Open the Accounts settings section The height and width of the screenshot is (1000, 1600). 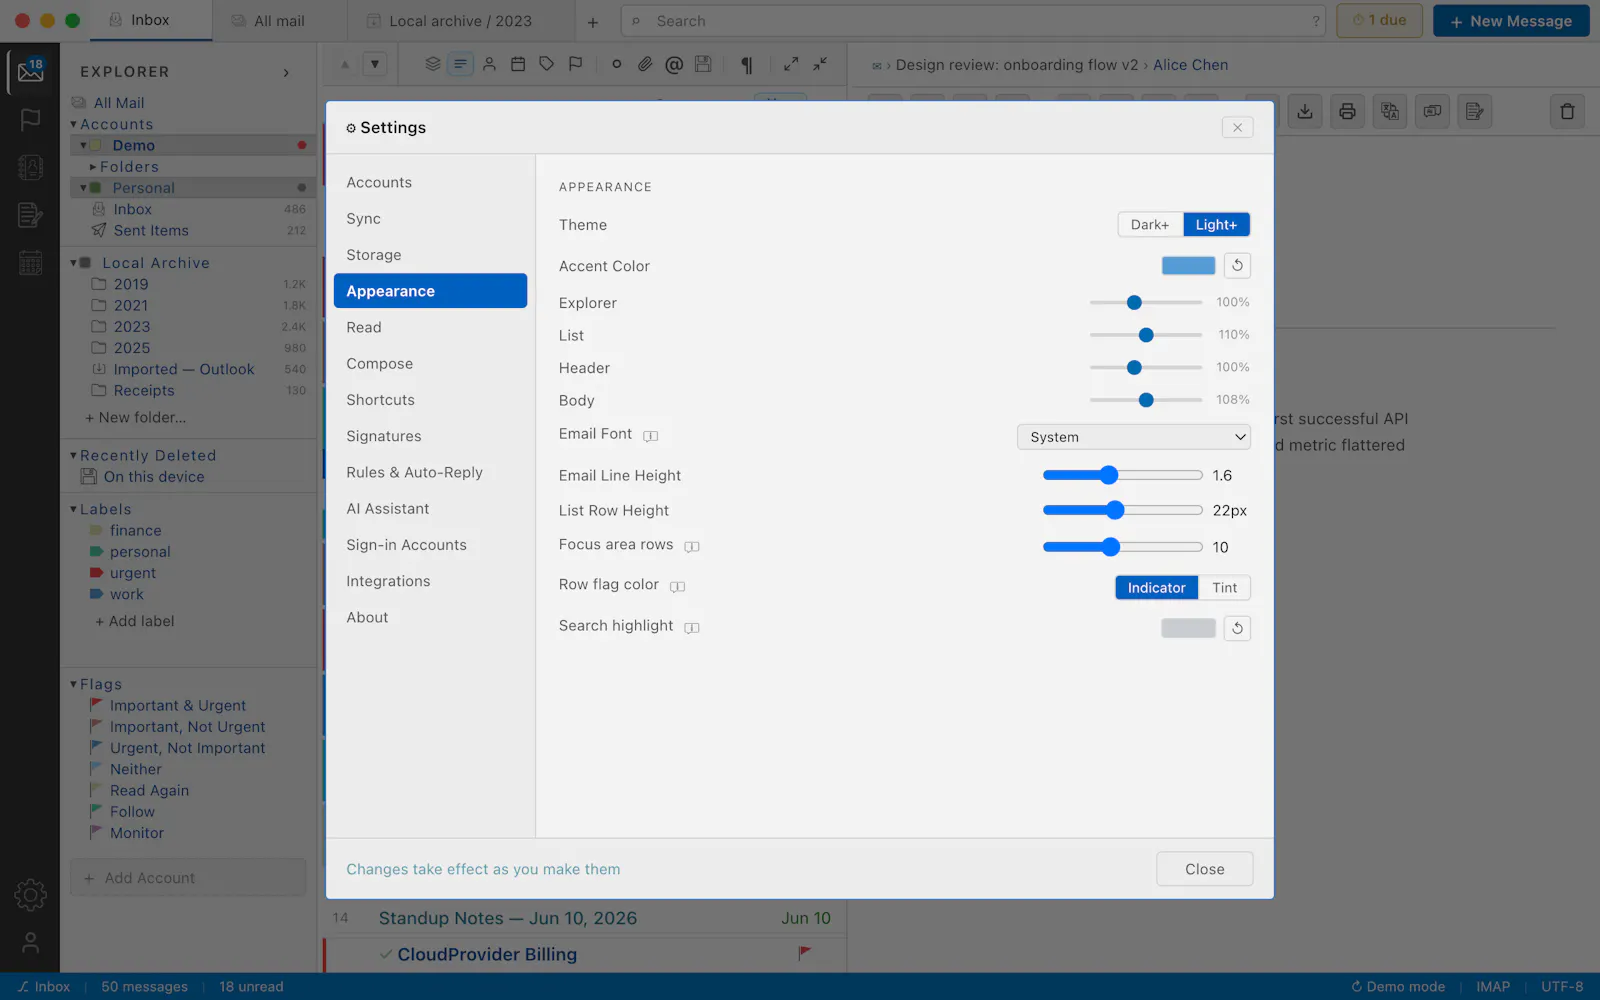pyautogui.click(x=430, y=182)
